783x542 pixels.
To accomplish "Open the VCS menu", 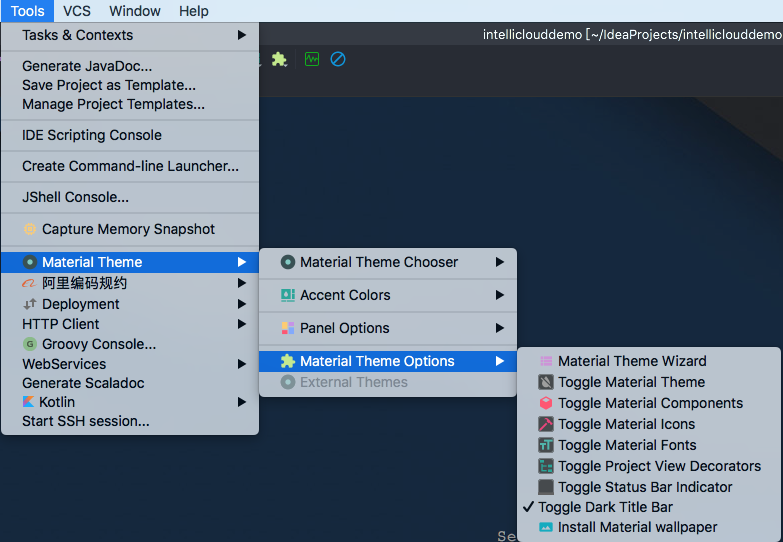I will (x=77, y=10).
